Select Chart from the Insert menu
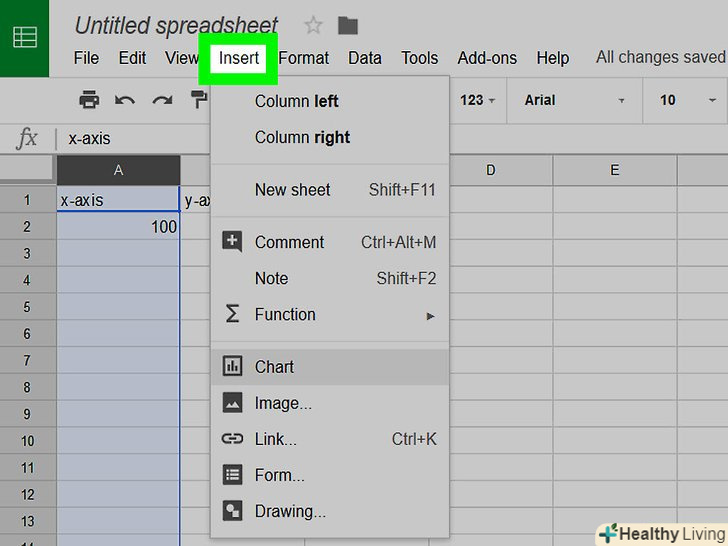 coord(274,367)
